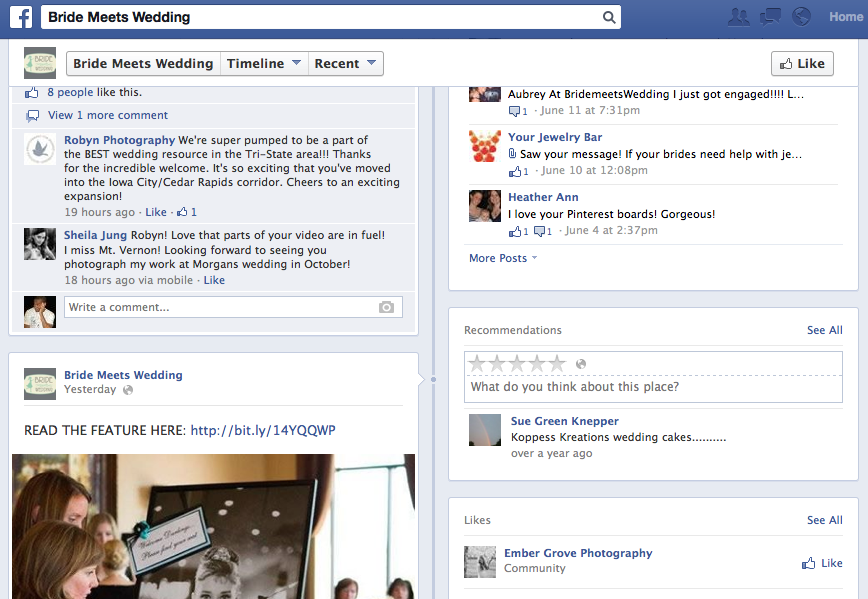Like the Bride Meets Wedding page
The width and height of the screenshot is (868, 599).
(x=802, y=64)
